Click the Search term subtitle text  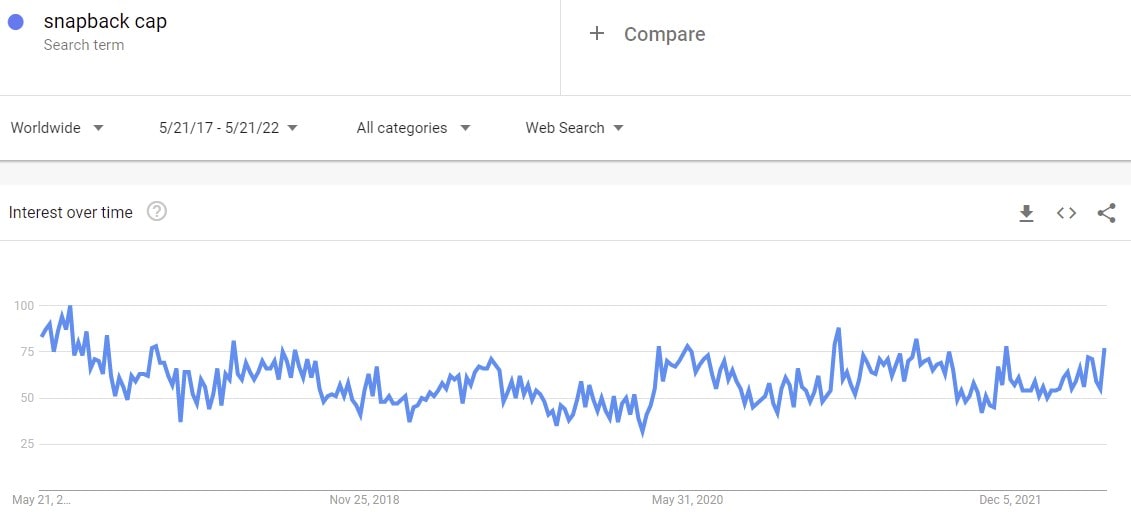(x=83, y=45)
